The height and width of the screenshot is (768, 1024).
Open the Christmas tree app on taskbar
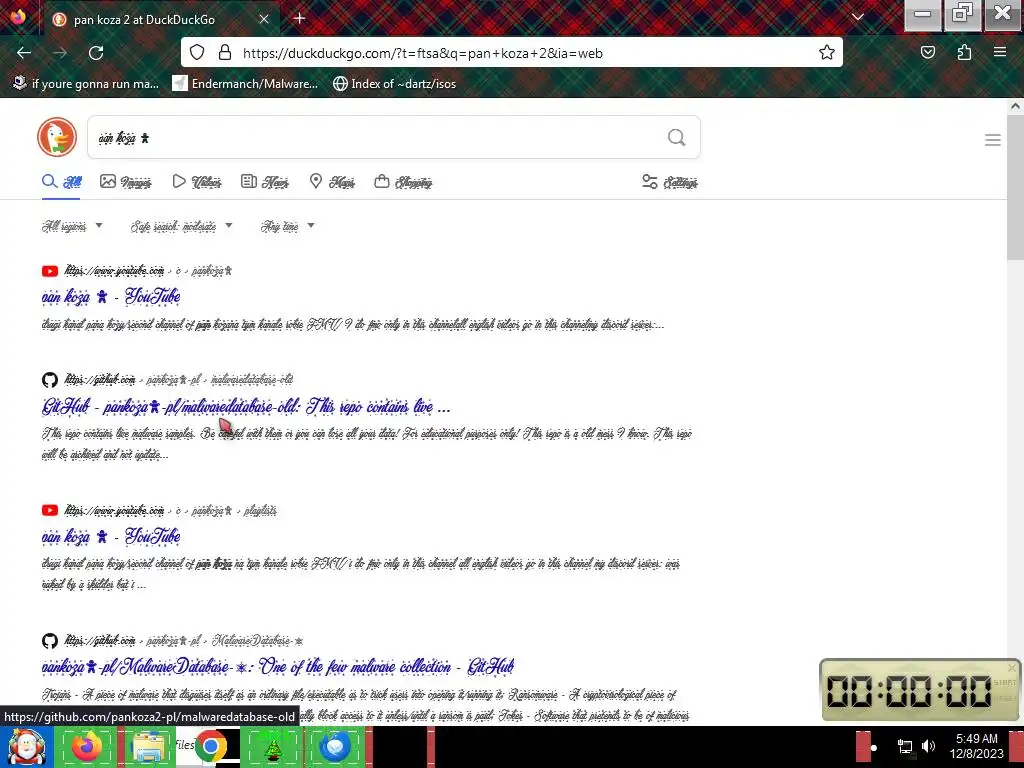(x=272, y=747)
